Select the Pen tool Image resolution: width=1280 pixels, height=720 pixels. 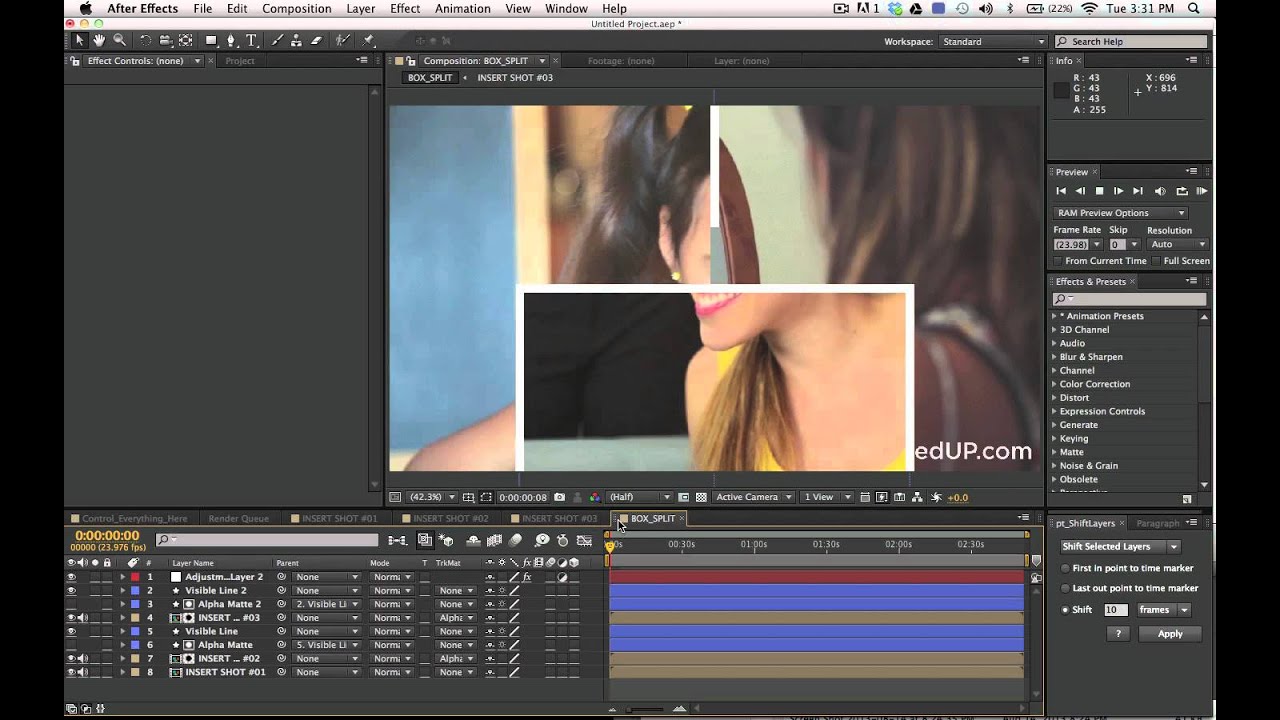pos(231,41)
